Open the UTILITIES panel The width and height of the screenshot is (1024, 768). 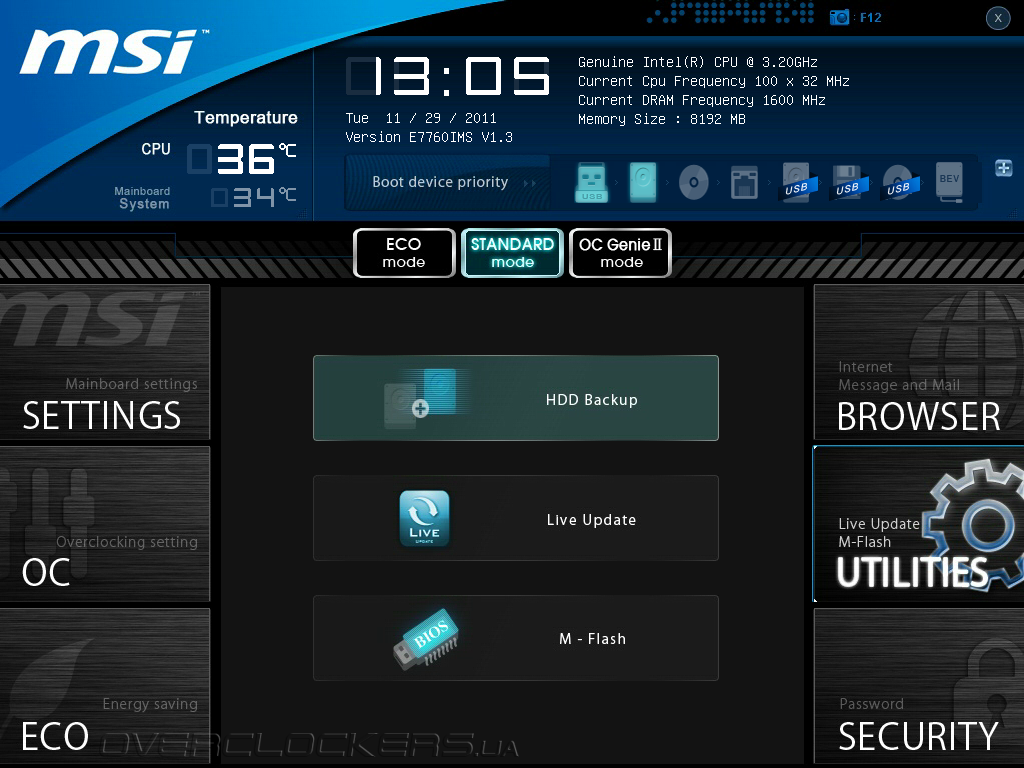point(919,524)
